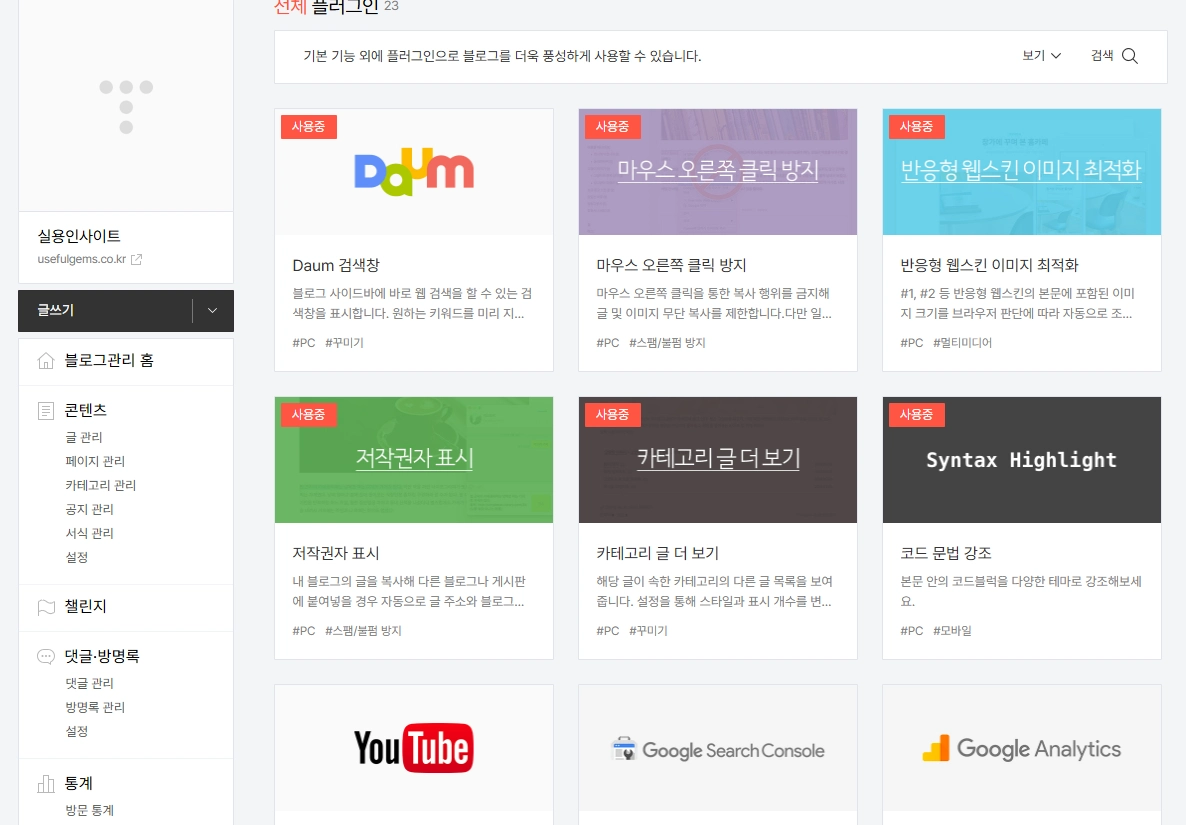Click #꾸미기 tag on Daum 검색창 card
The image size is (1186, 825).
point(344,343)
